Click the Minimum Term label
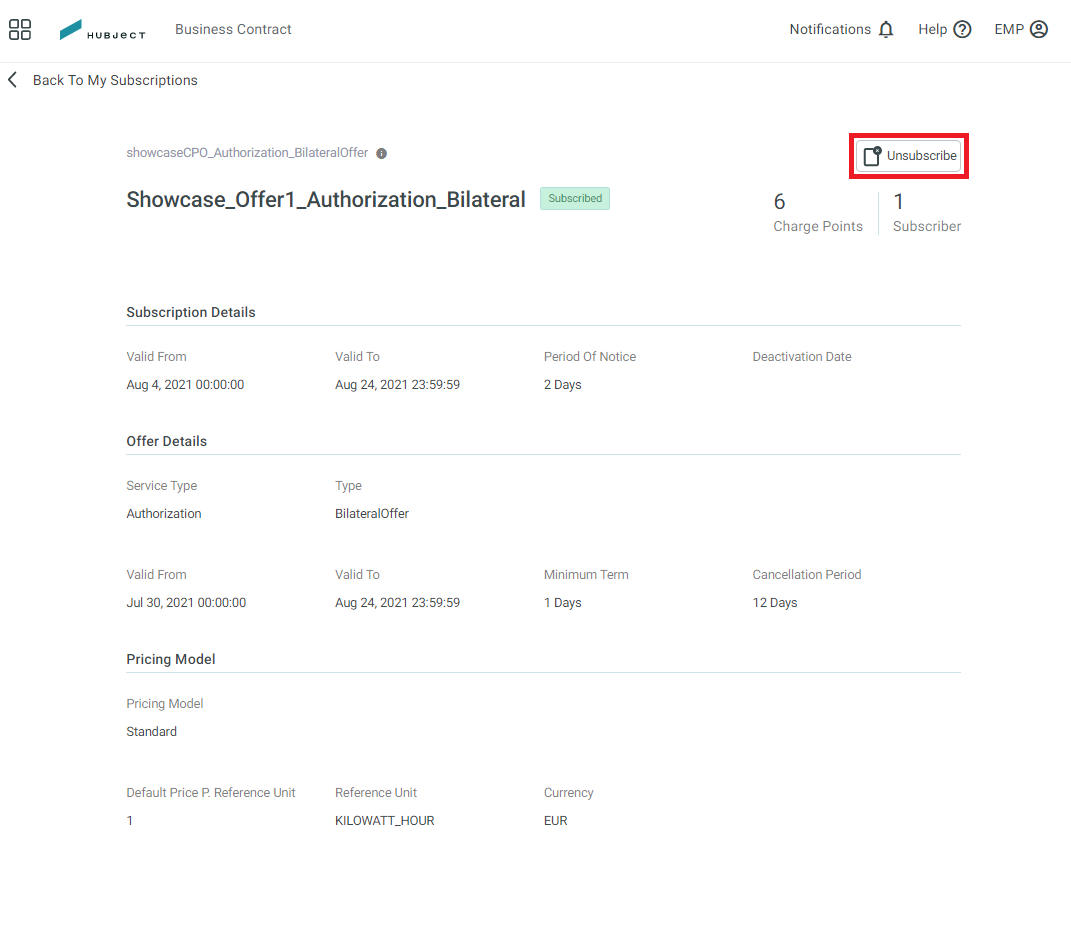The height and width of the screenshot is (948, 1071). click(x=586, y=574)
